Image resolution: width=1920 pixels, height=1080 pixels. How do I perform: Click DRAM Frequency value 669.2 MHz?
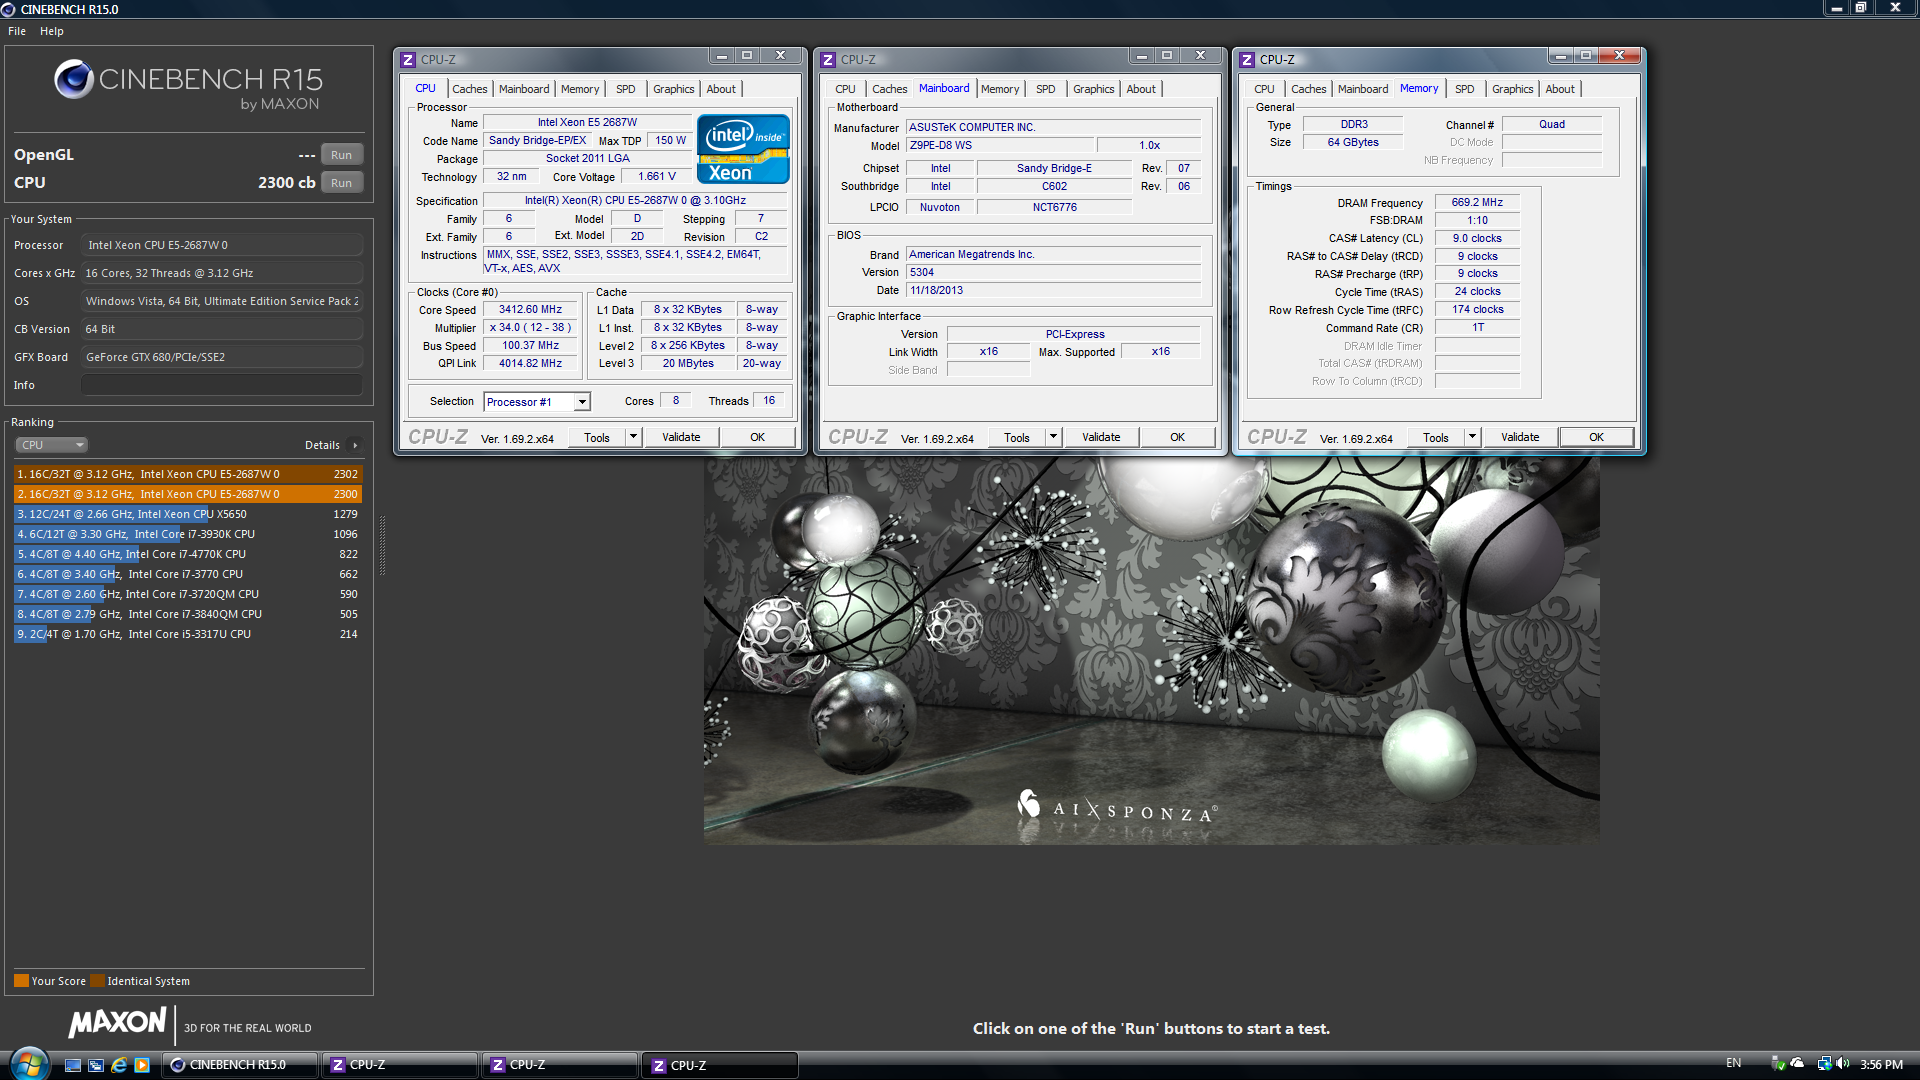[1477, 203]
